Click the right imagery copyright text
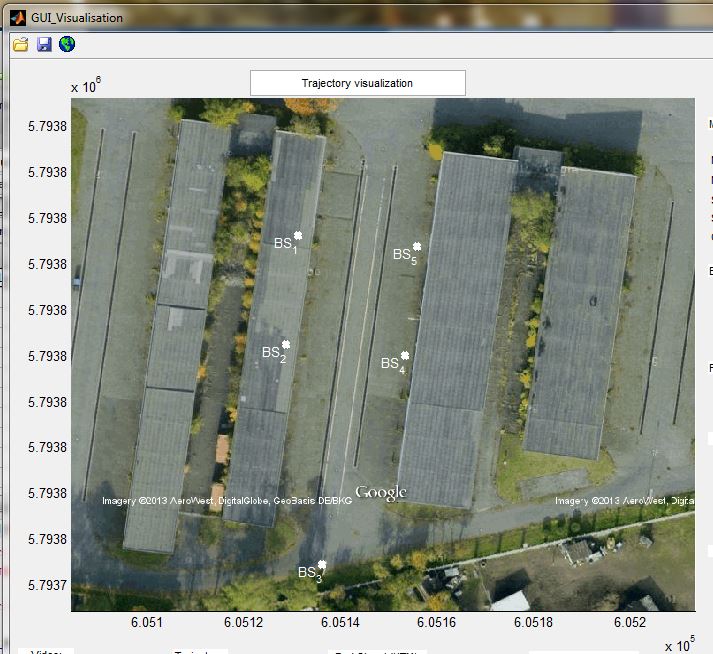 (624, 501)
